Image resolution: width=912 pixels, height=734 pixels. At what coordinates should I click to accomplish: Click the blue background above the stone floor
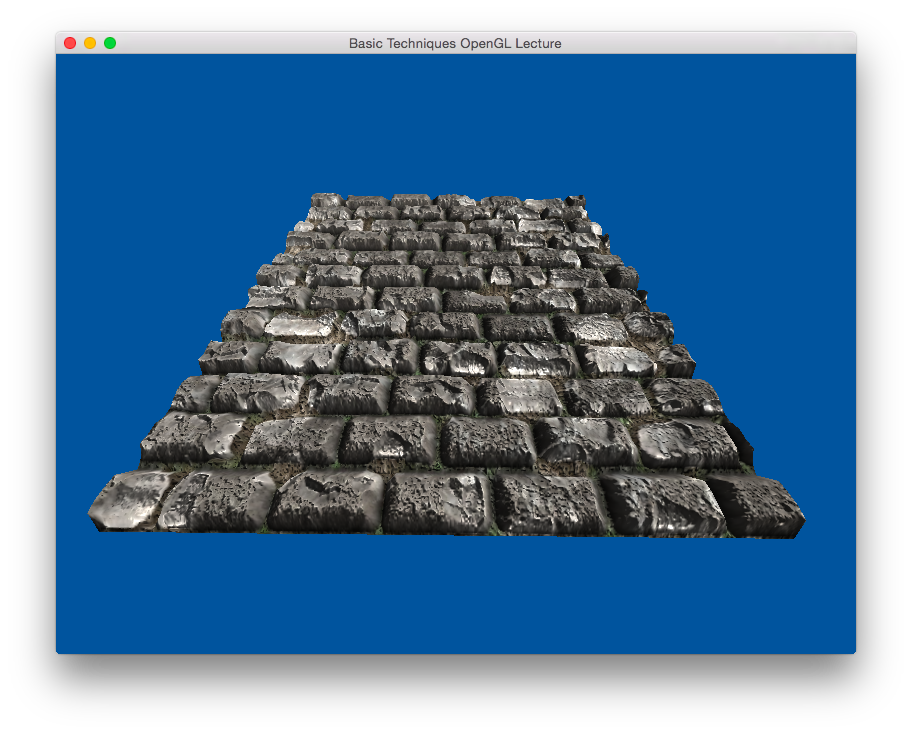coord(455,120)
